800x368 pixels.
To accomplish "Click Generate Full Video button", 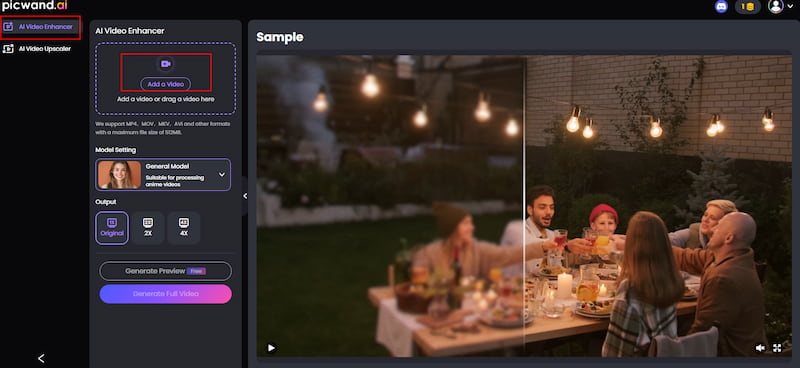I will [x=165, y=294].
